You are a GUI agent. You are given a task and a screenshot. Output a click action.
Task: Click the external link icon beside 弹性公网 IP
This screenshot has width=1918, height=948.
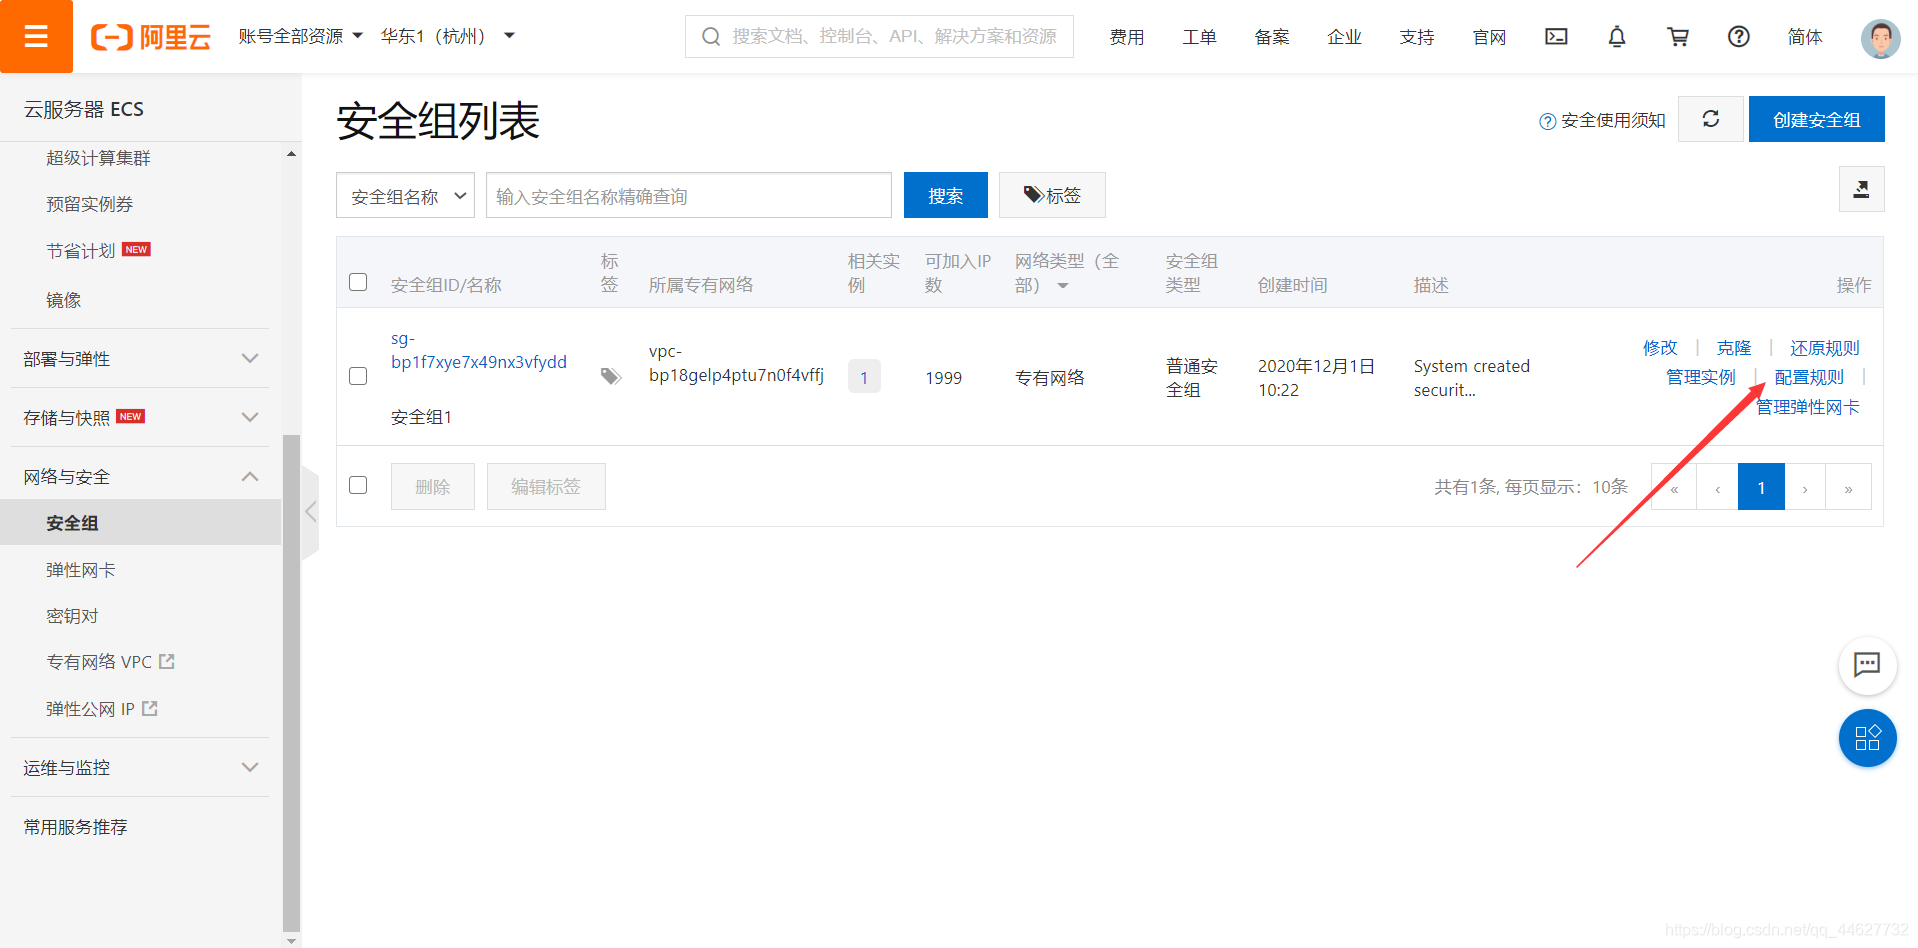point(150,709)
